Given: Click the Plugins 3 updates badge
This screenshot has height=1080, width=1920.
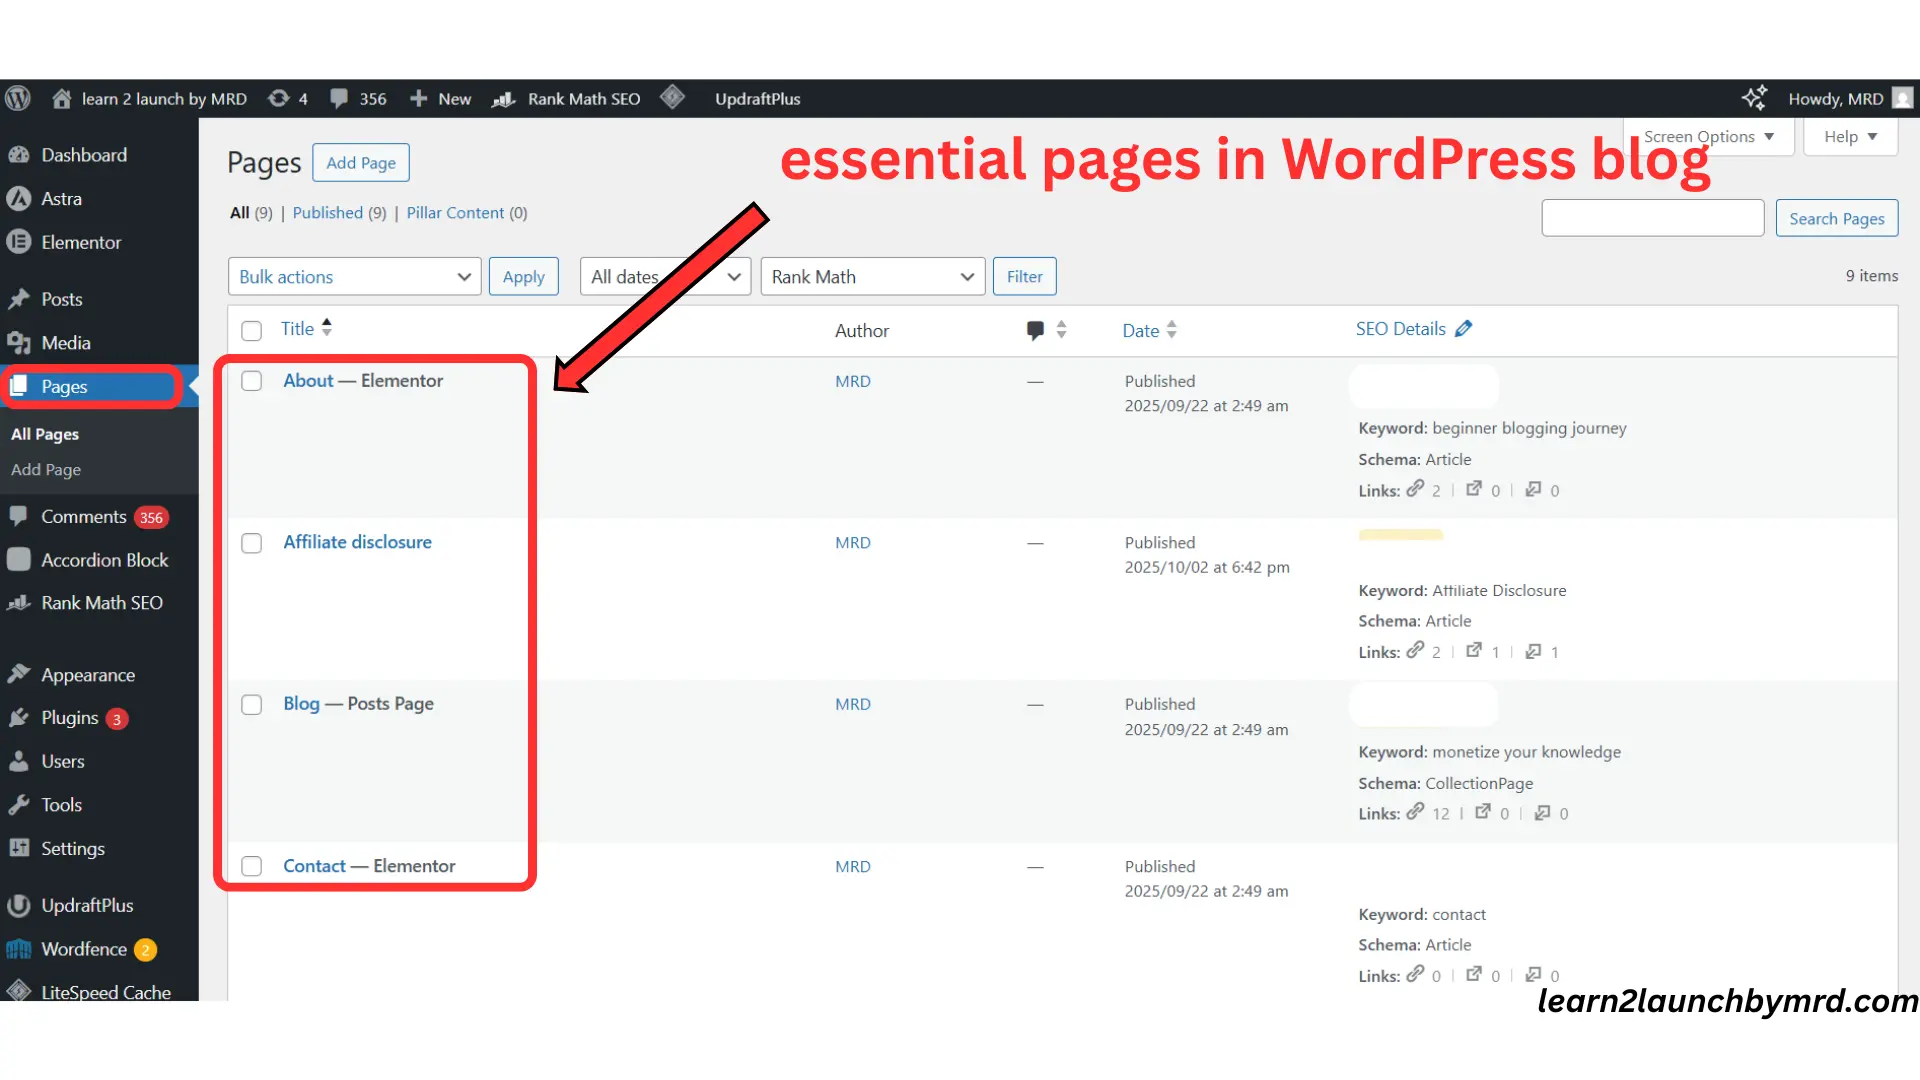Looking at the screenshot, I should click(x=117, y=719).
